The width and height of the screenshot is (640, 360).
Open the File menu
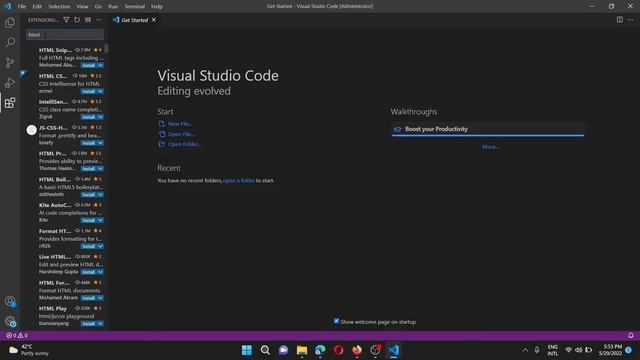click(x=22, y=6)
